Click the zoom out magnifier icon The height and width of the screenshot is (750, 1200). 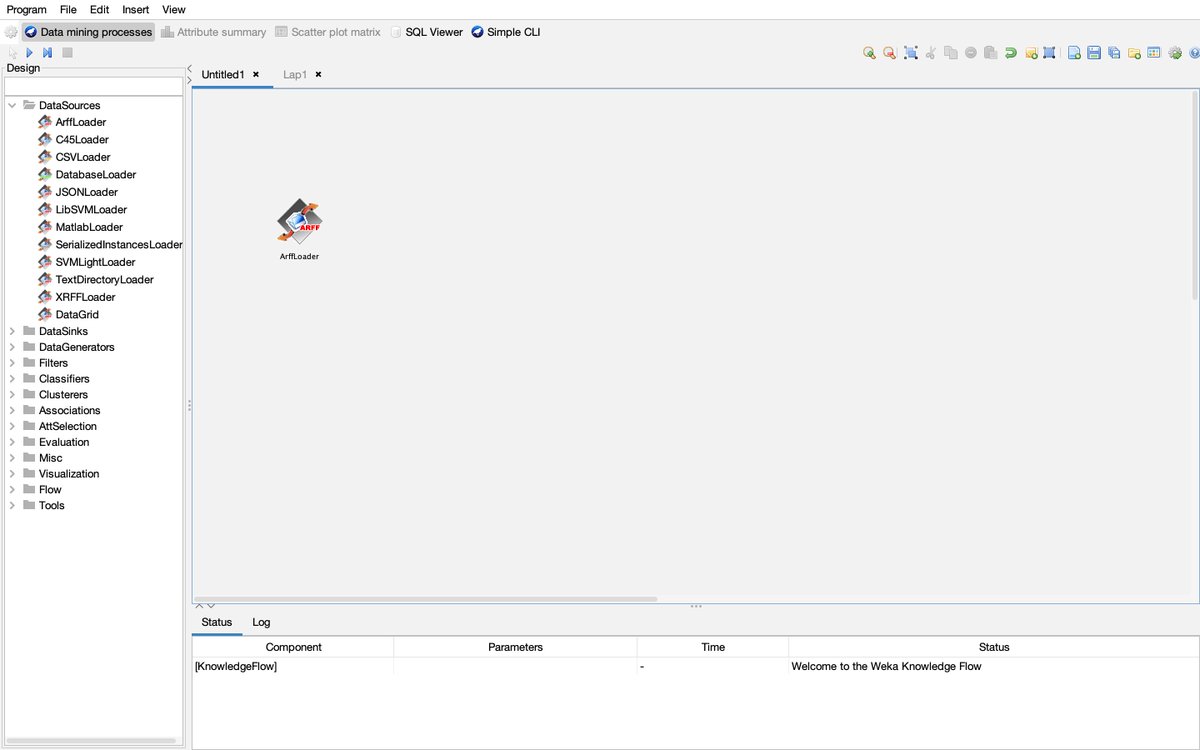(889, 53)
